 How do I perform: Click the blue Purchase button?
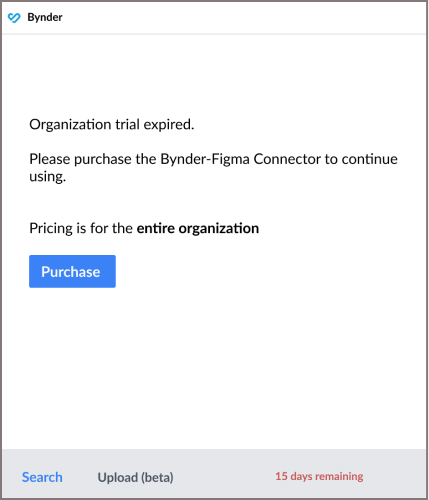[x=72, y=271]
